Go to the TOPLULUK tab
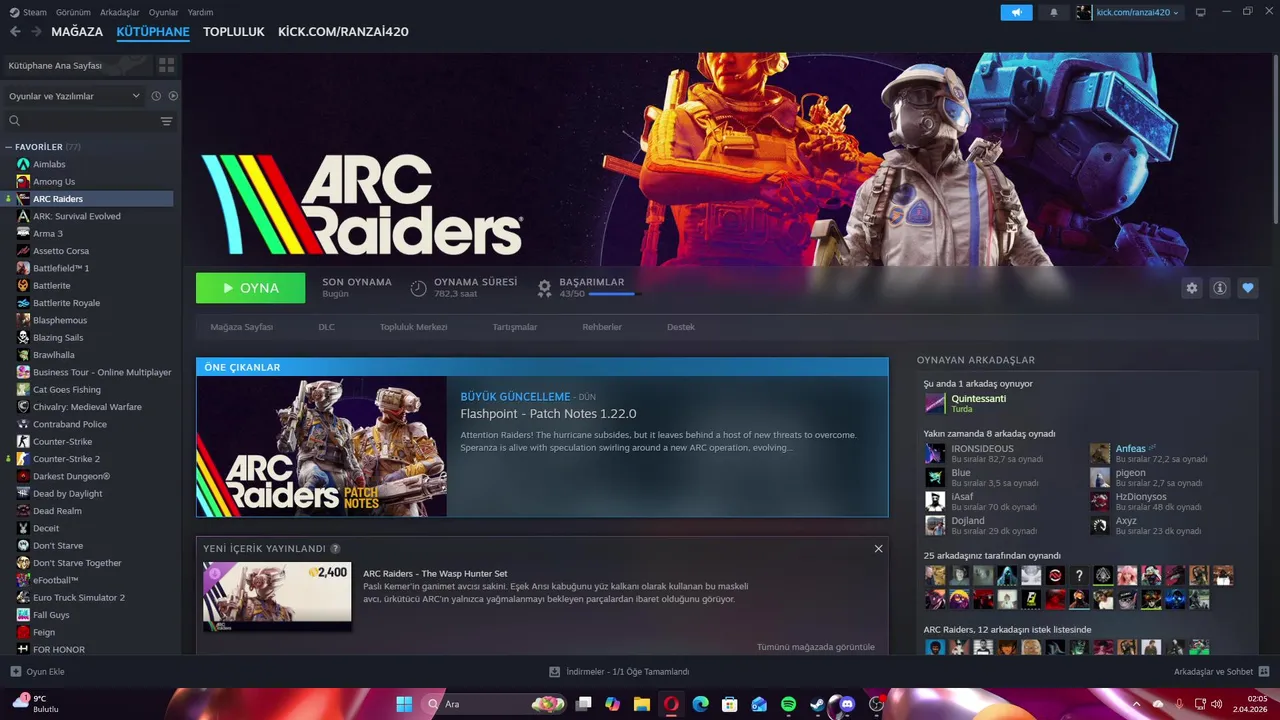Viewport: 1280px width, 720px height. coord(233,32)
